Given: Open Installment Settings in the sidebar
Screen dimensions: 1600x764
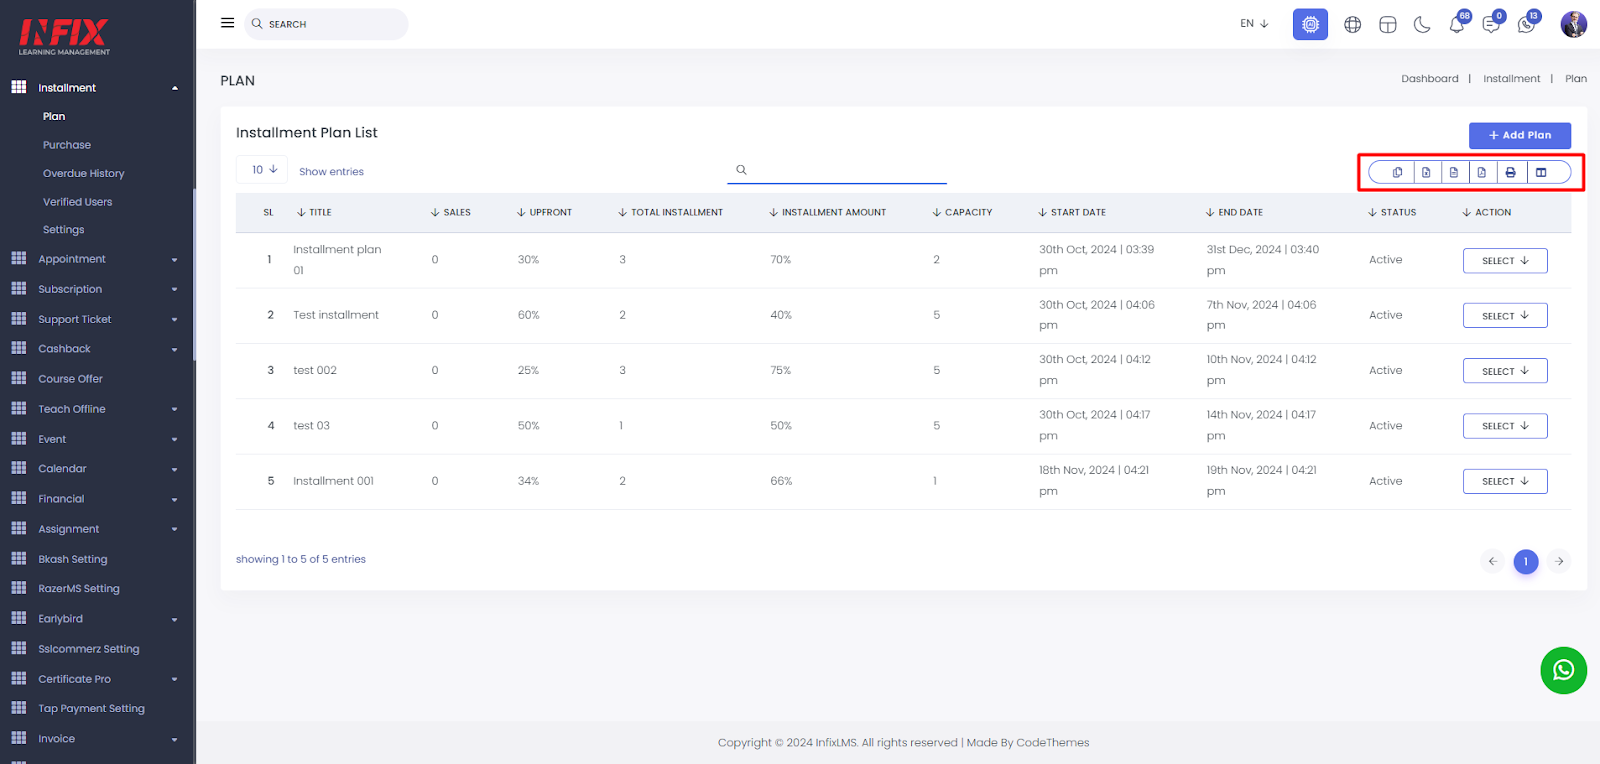Looking at the screenshot, I should [64, 230].
